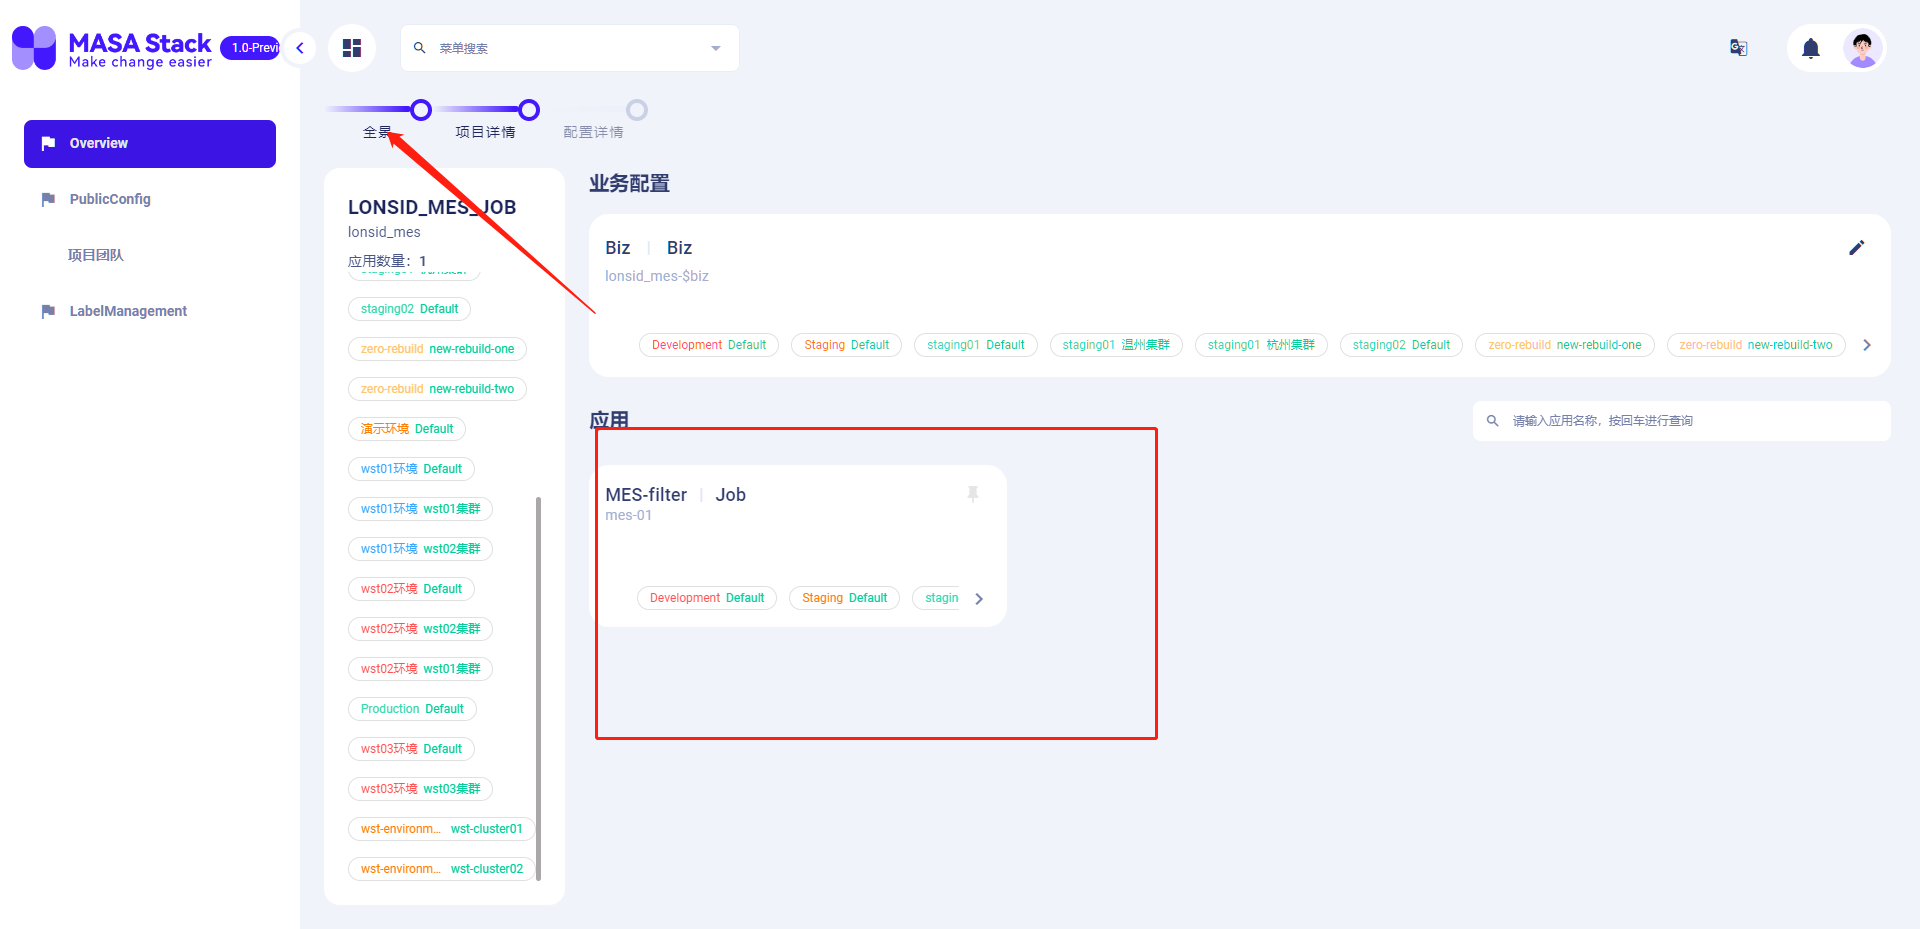This screenshot has height=929, width=1920.
Task: Select wst02环境 wst01集群 tag
Action: (420, 669)
